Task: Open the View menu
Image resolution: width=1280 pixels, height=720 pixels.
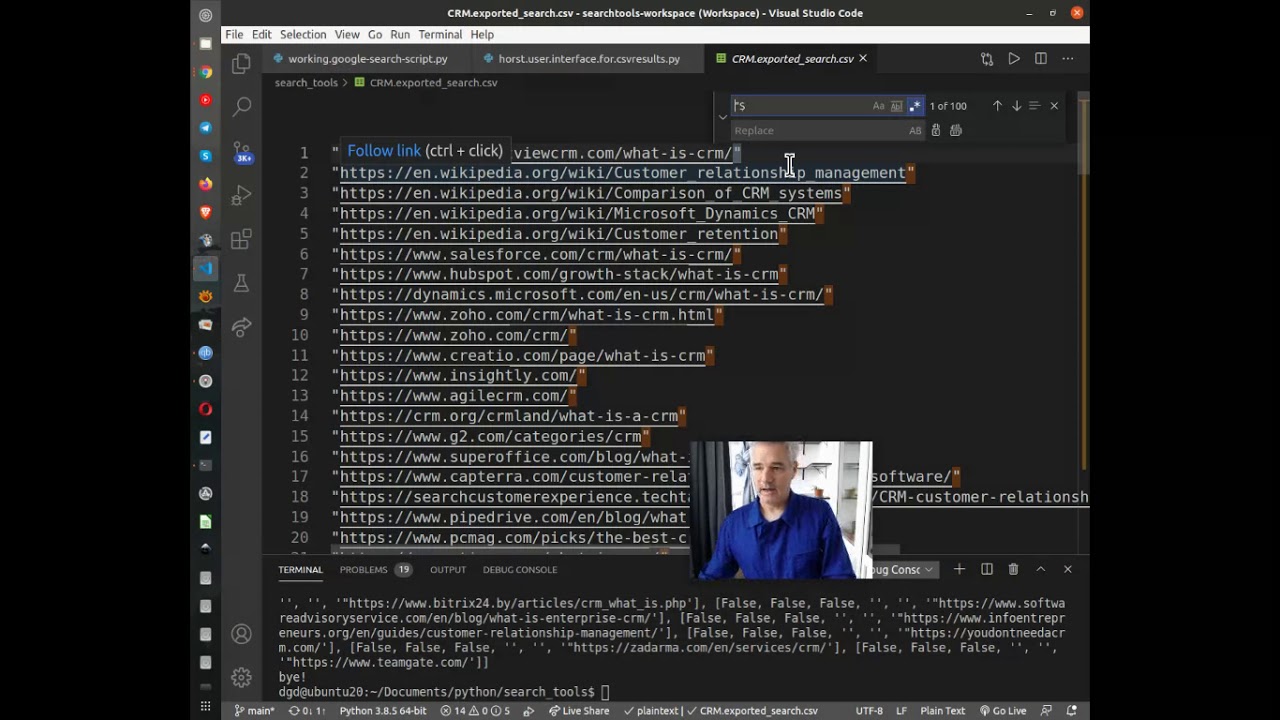Action: click(x=347, y=34)
